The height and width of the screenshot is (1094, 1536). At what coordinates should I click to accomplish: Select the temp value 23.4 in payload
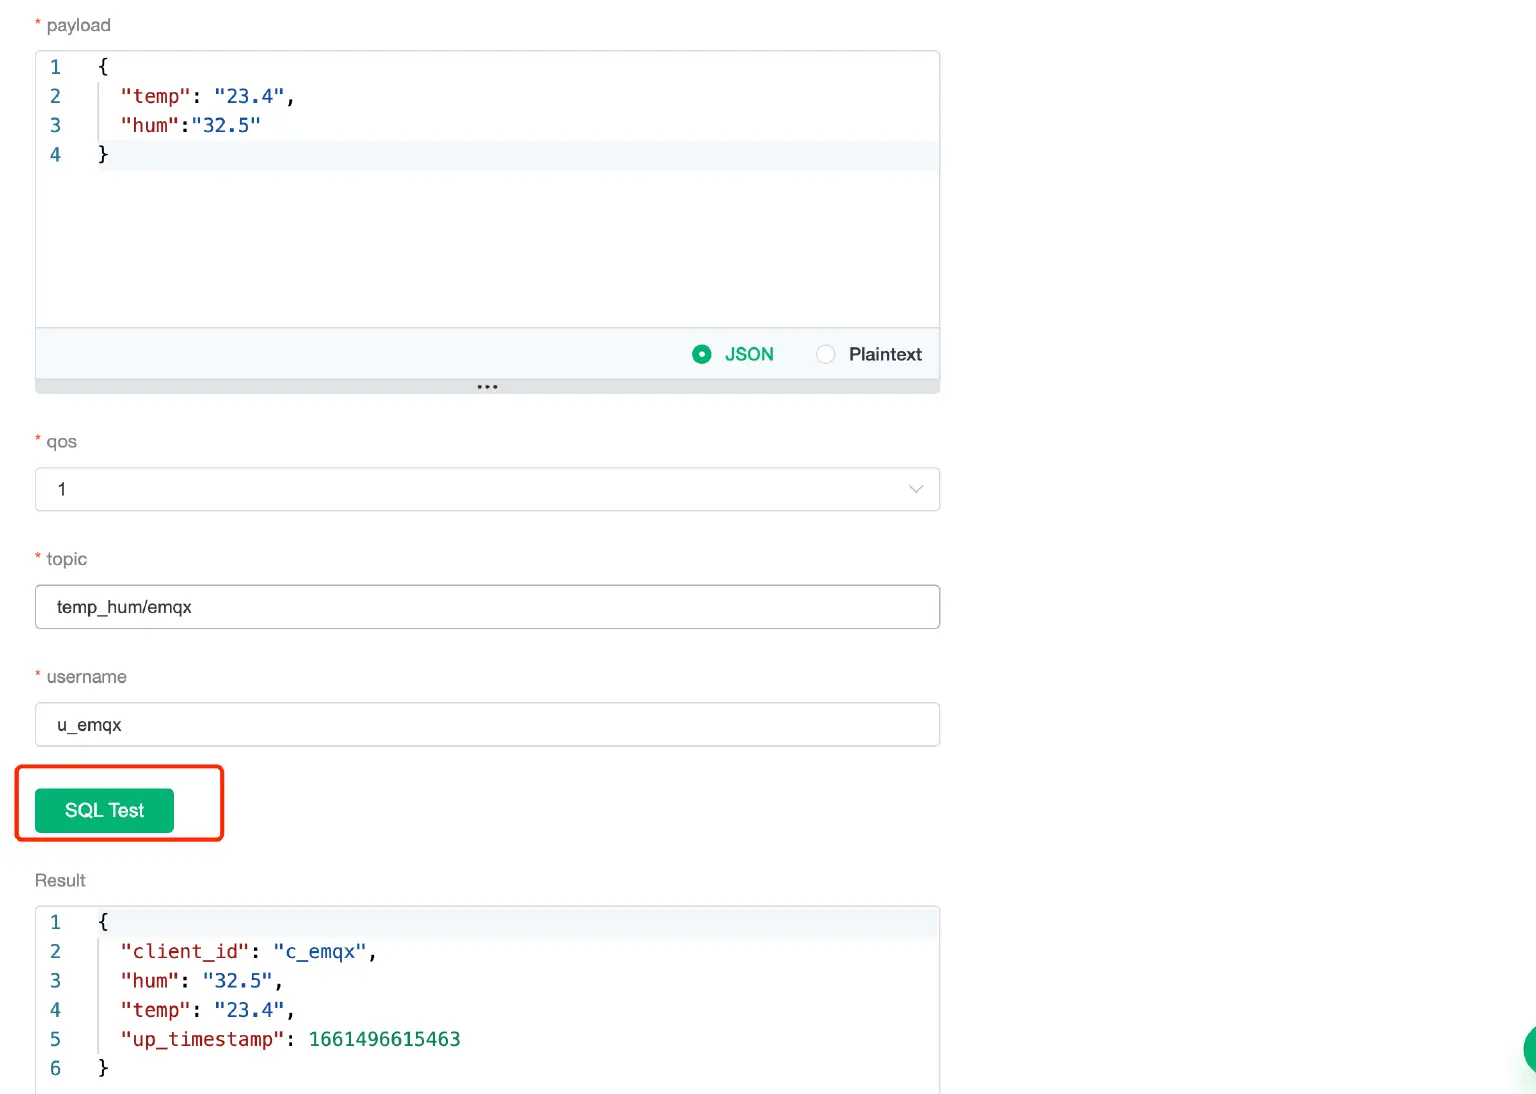click(249, 96)
